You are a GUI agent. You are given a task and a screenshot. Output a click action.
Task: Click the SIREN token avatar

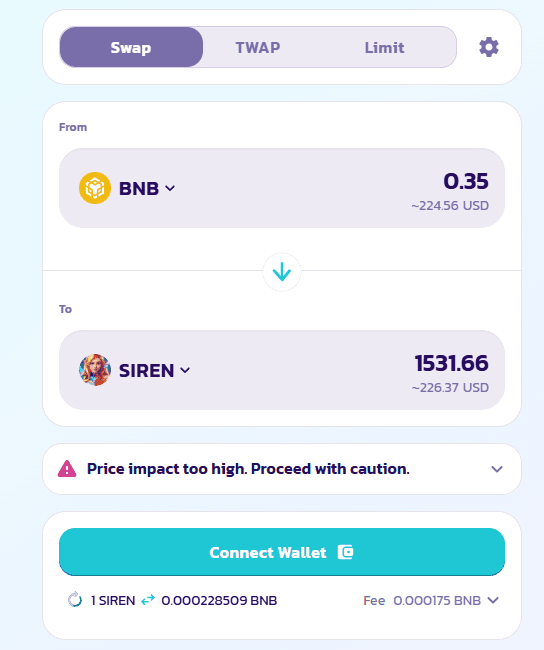pos(95,370)
